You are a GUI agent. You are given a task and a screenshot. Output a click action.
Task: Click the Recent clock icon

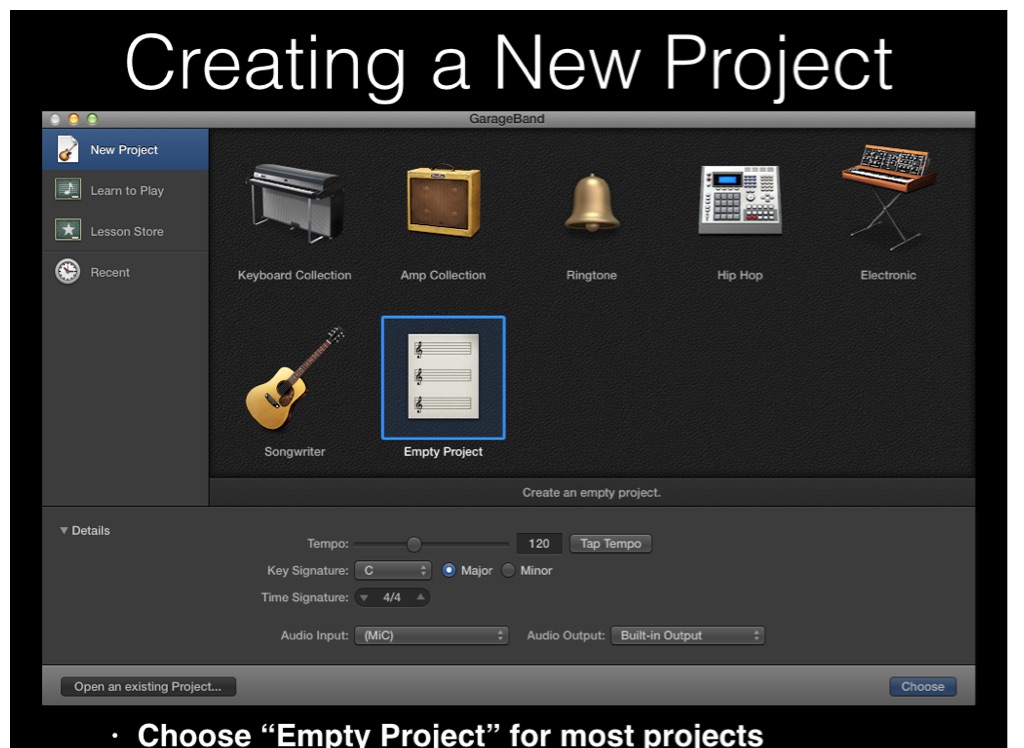click(x=68, y=272)
